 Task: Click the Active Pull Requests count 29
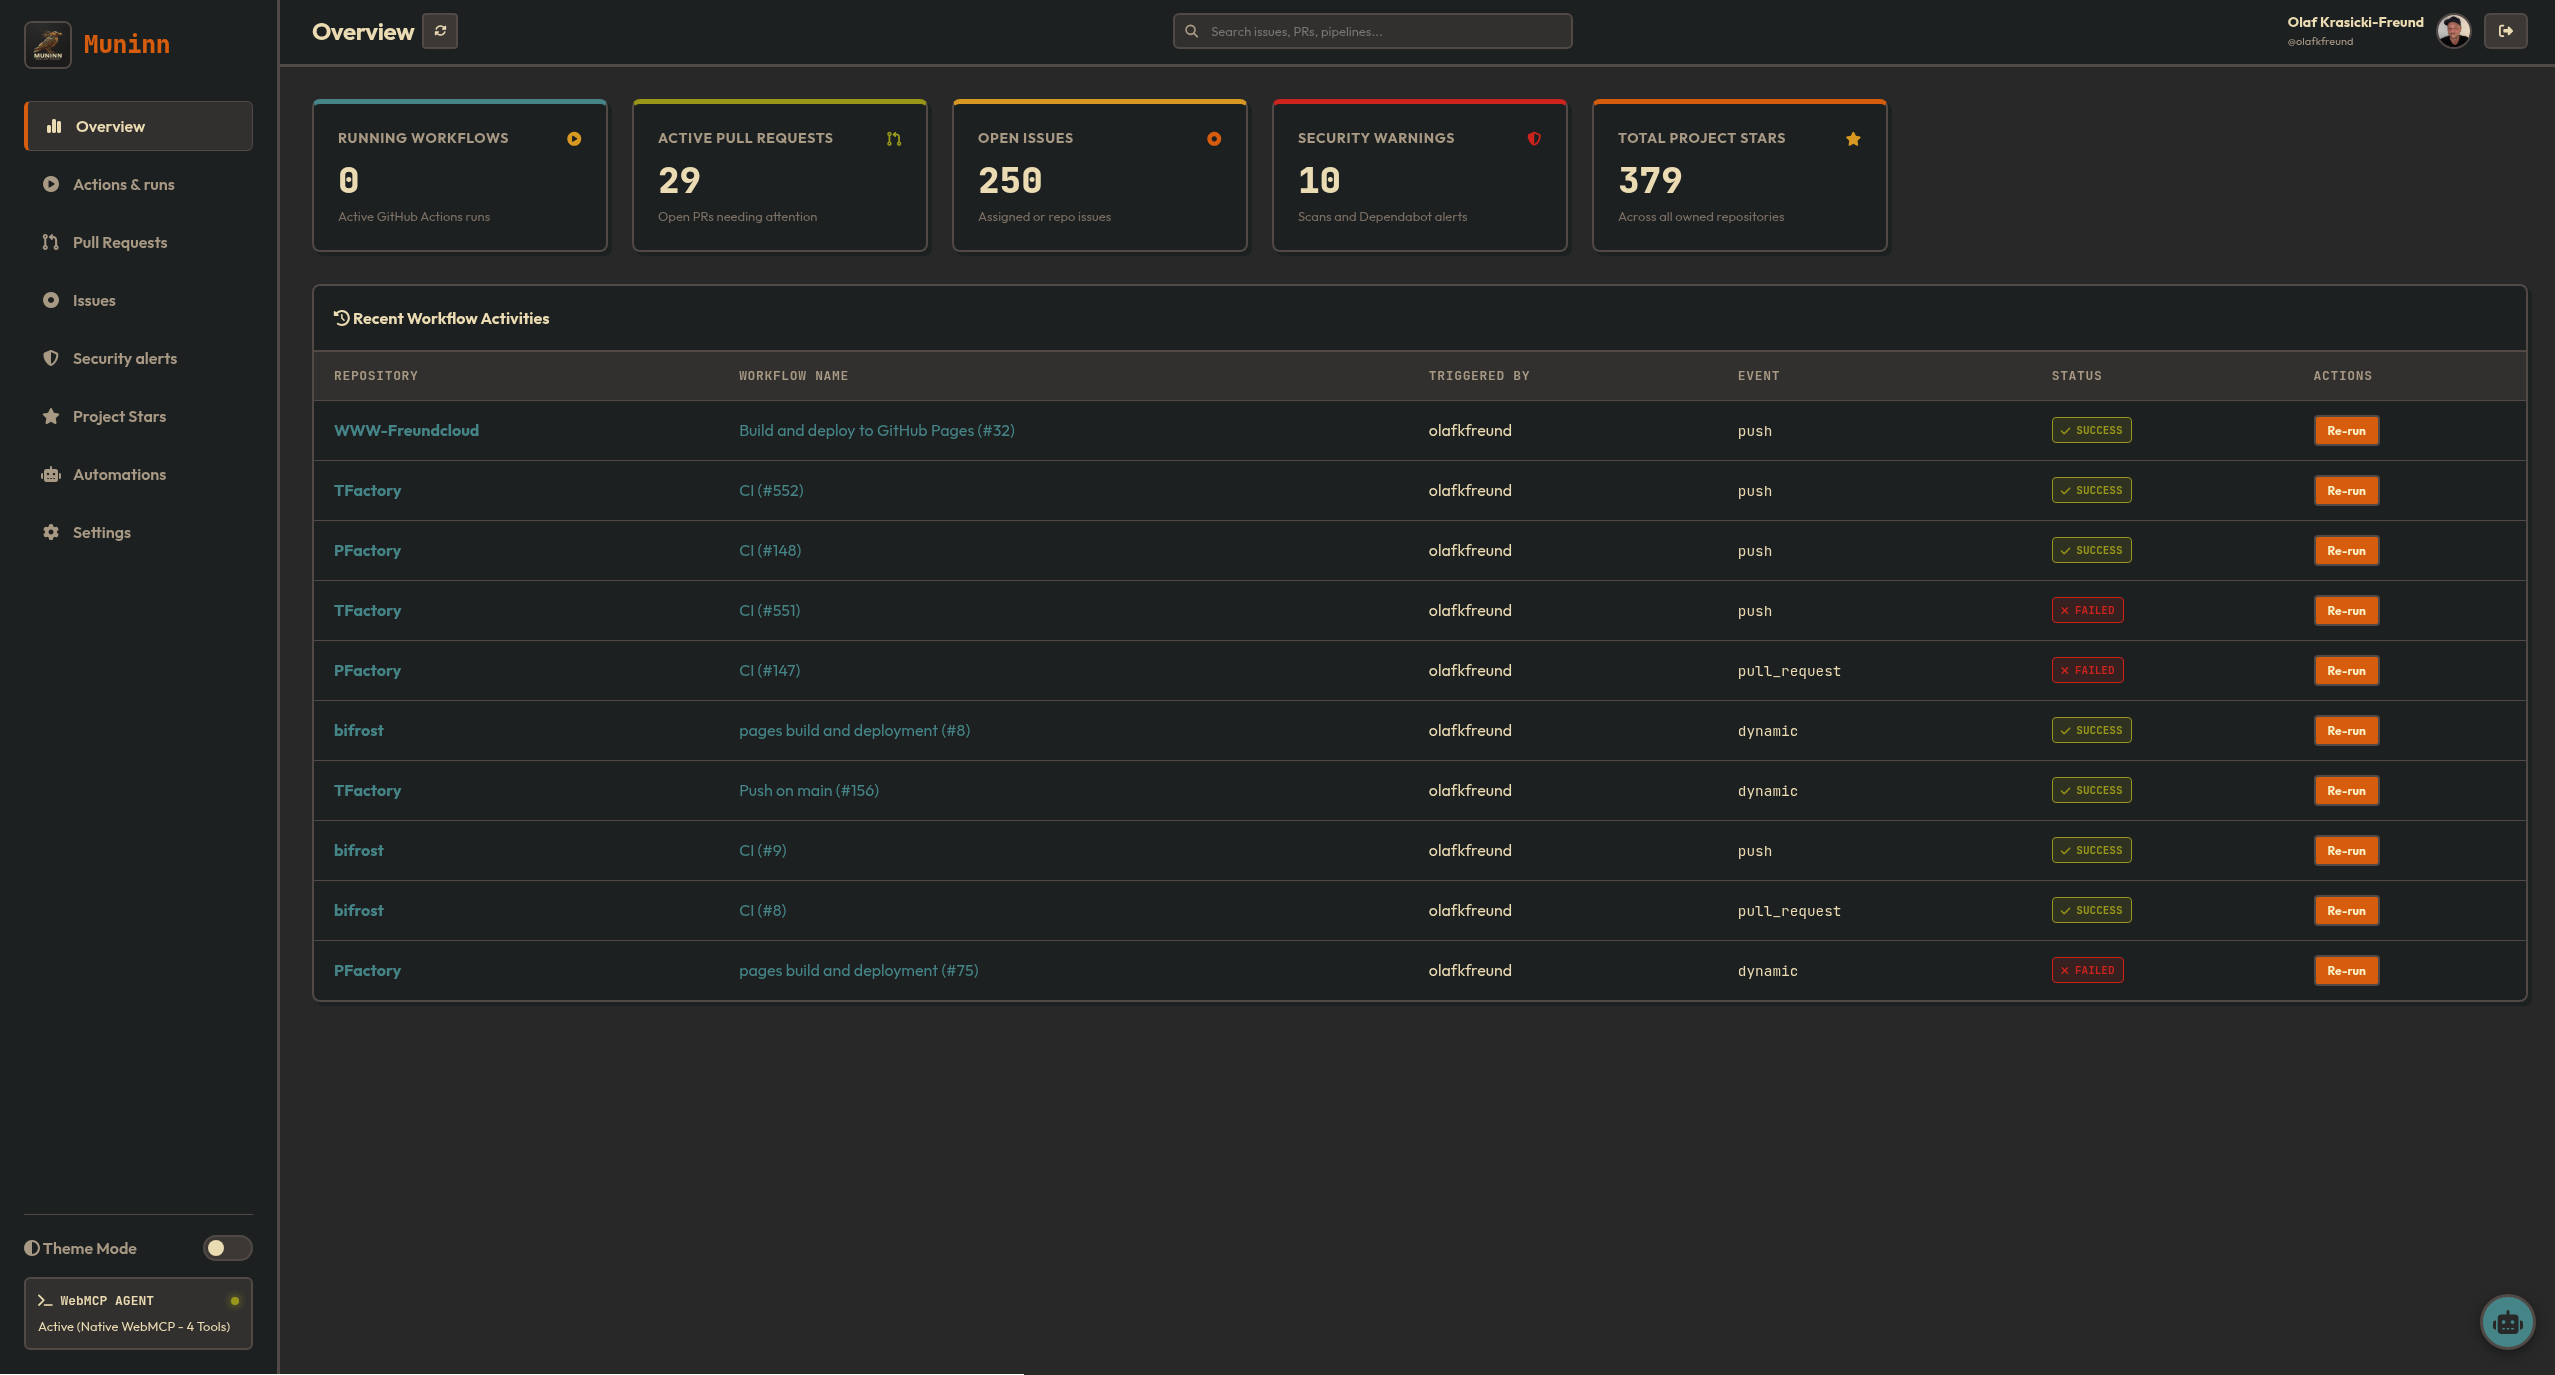(679, 181)
